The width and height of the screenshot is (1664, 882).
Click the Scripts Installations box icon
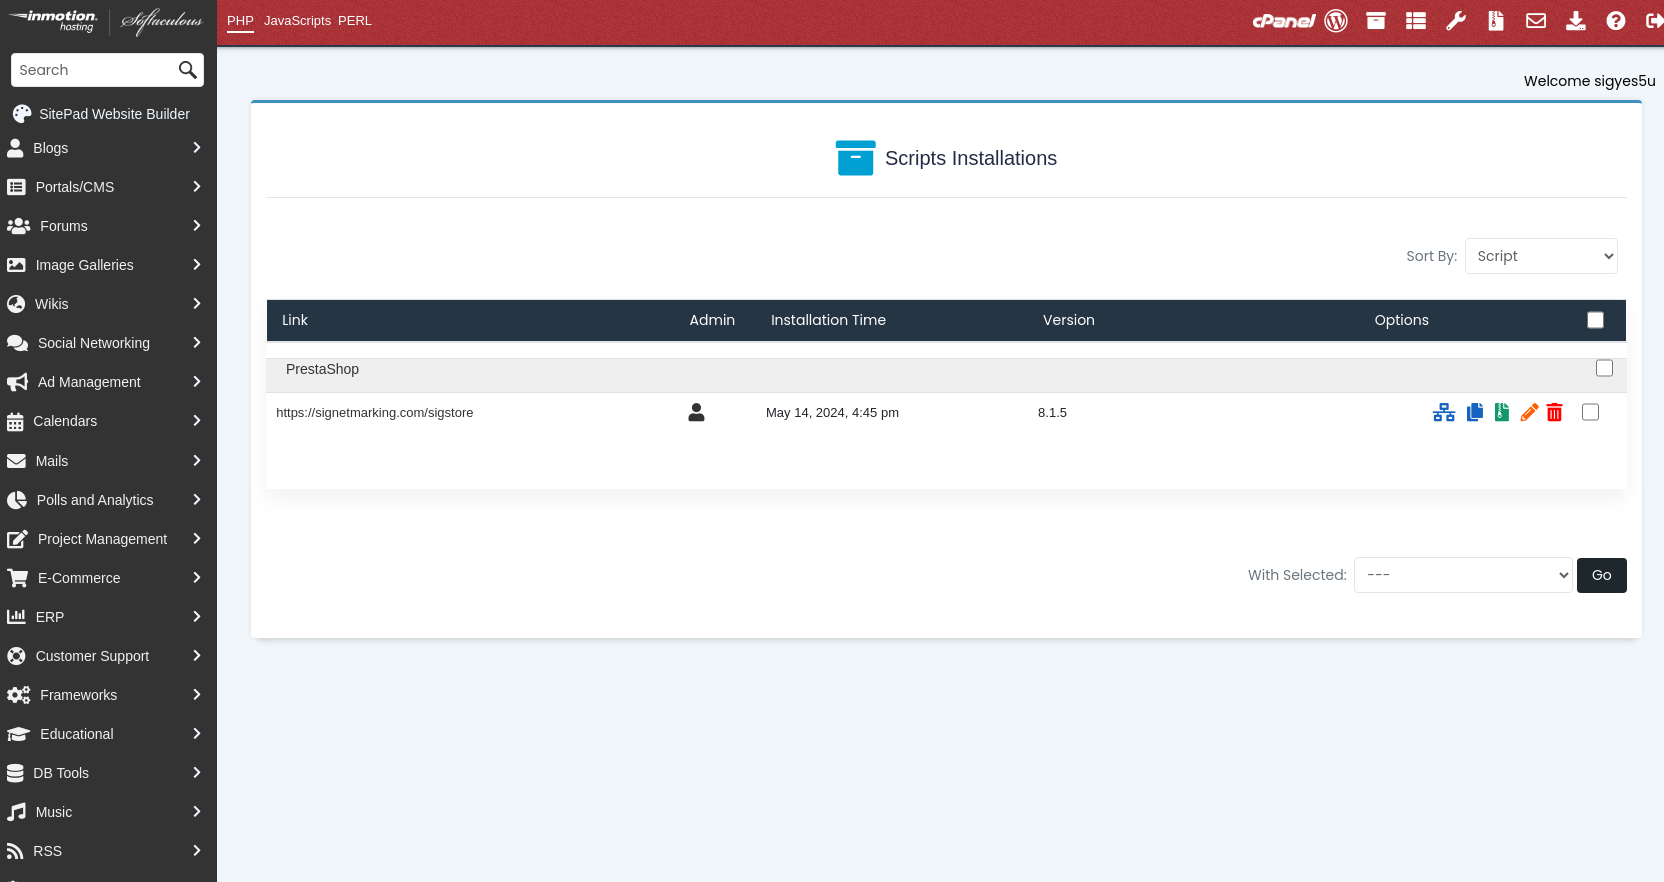click(855, 158)
